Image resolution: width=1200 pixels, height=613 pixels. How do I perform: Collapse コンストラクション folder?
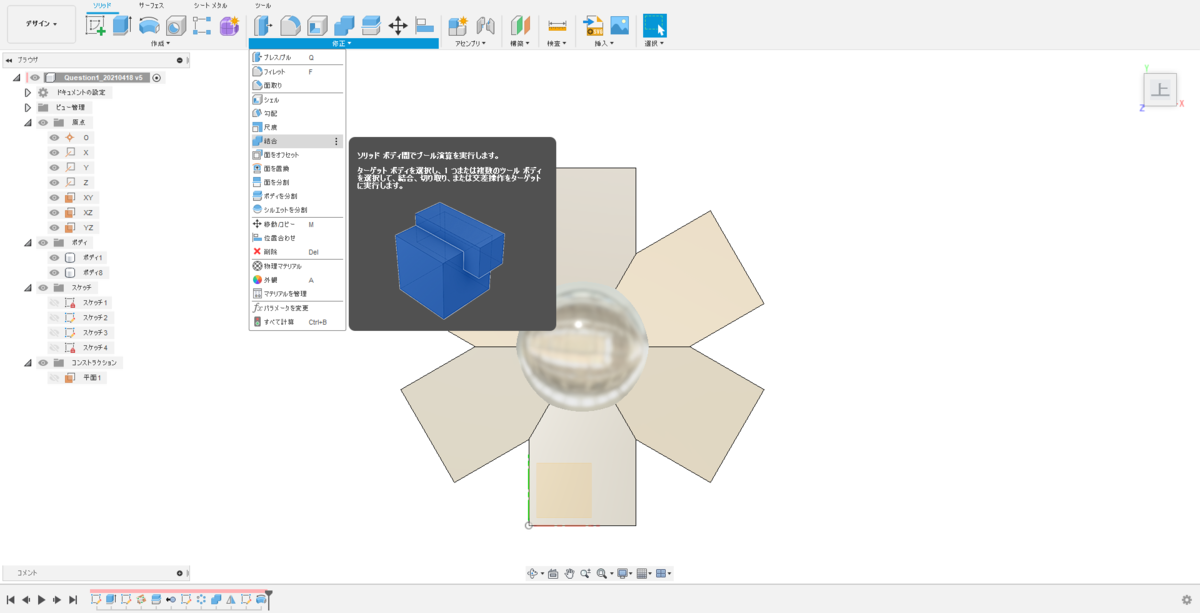pos(28,362)
